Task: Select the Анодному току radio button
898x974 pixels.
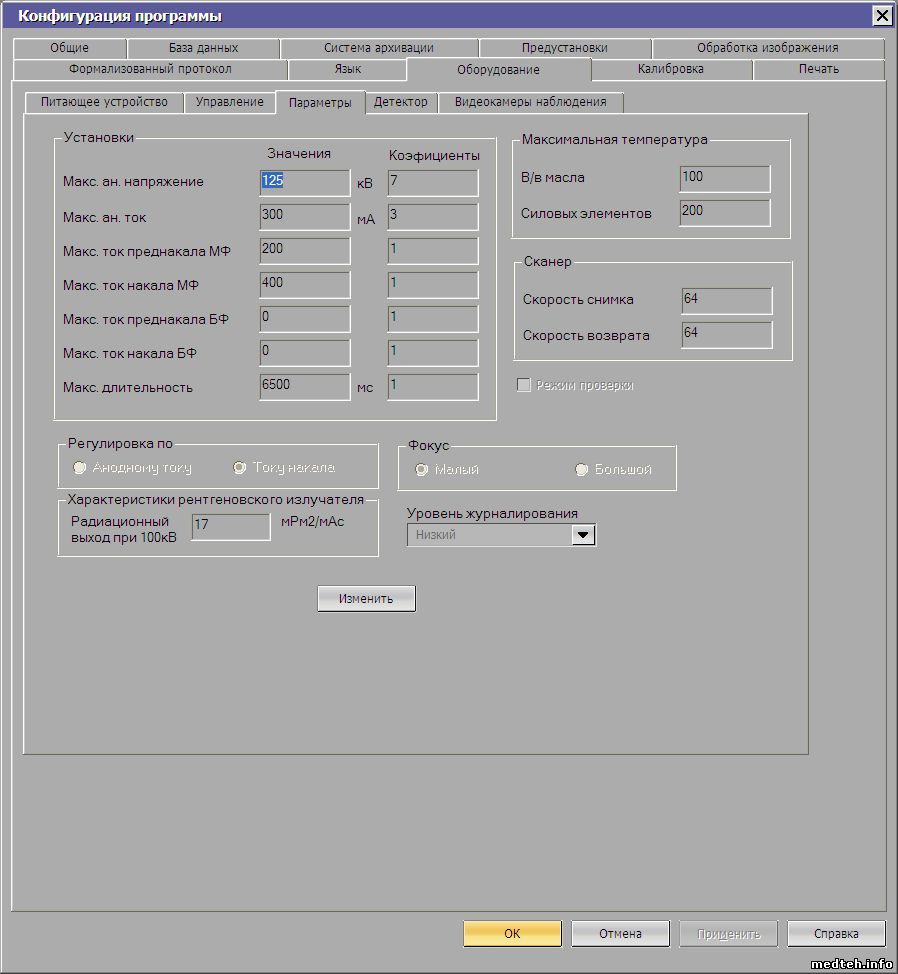Action: pyautogui.click(x=80, y=468)
